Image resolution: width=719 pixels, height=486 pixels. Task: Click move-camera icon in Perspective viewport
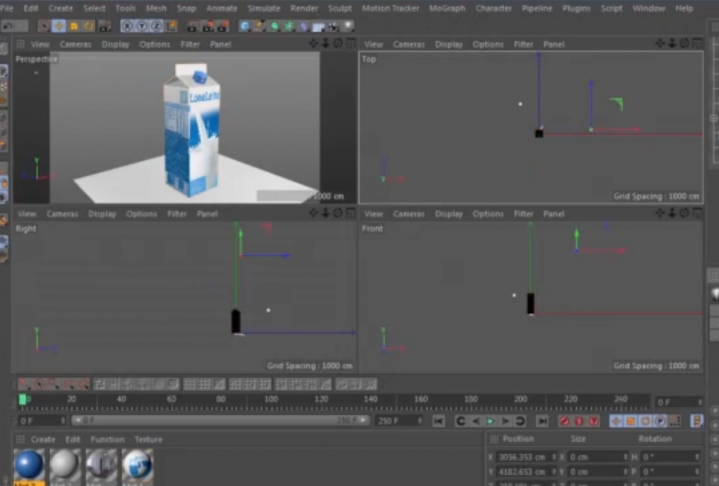pos(313,44)
